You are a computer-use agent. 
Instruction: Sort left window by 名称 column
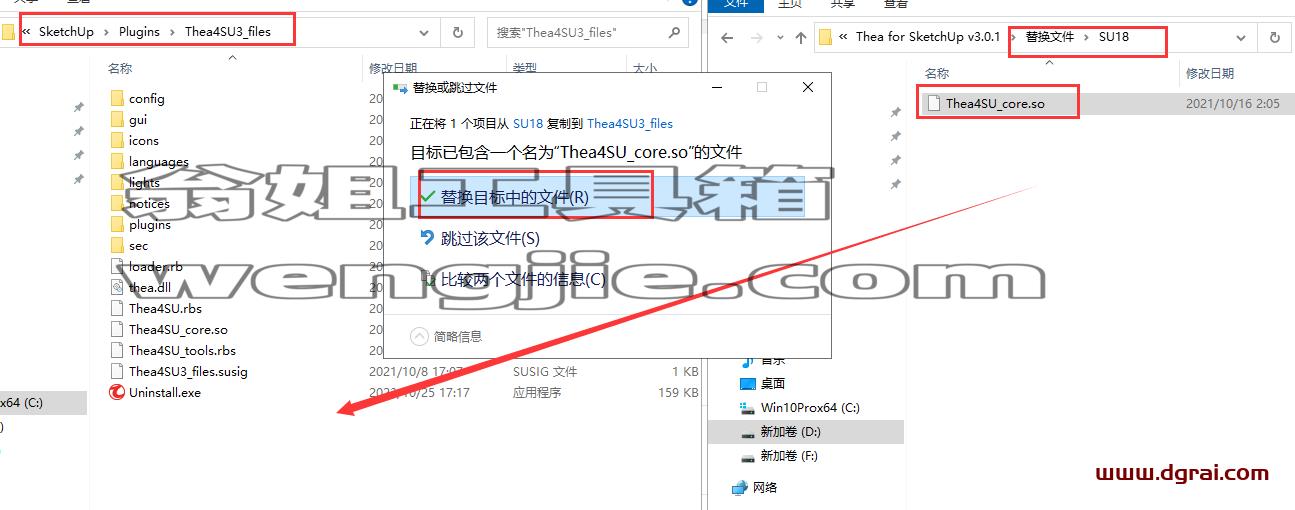[120, 68]
